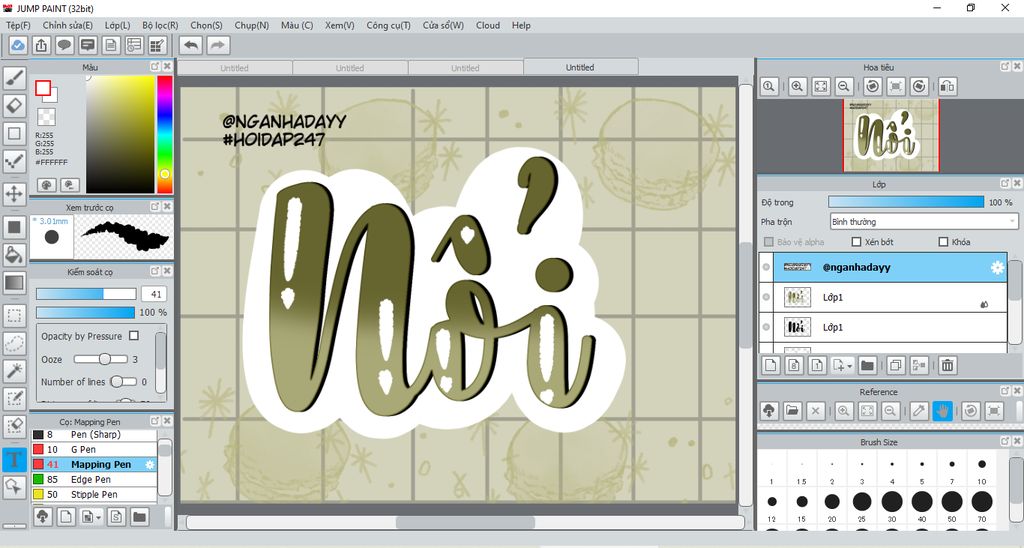Select the Brush tool
Viewport: 1024px width, 548px height.
coord(14,78)
